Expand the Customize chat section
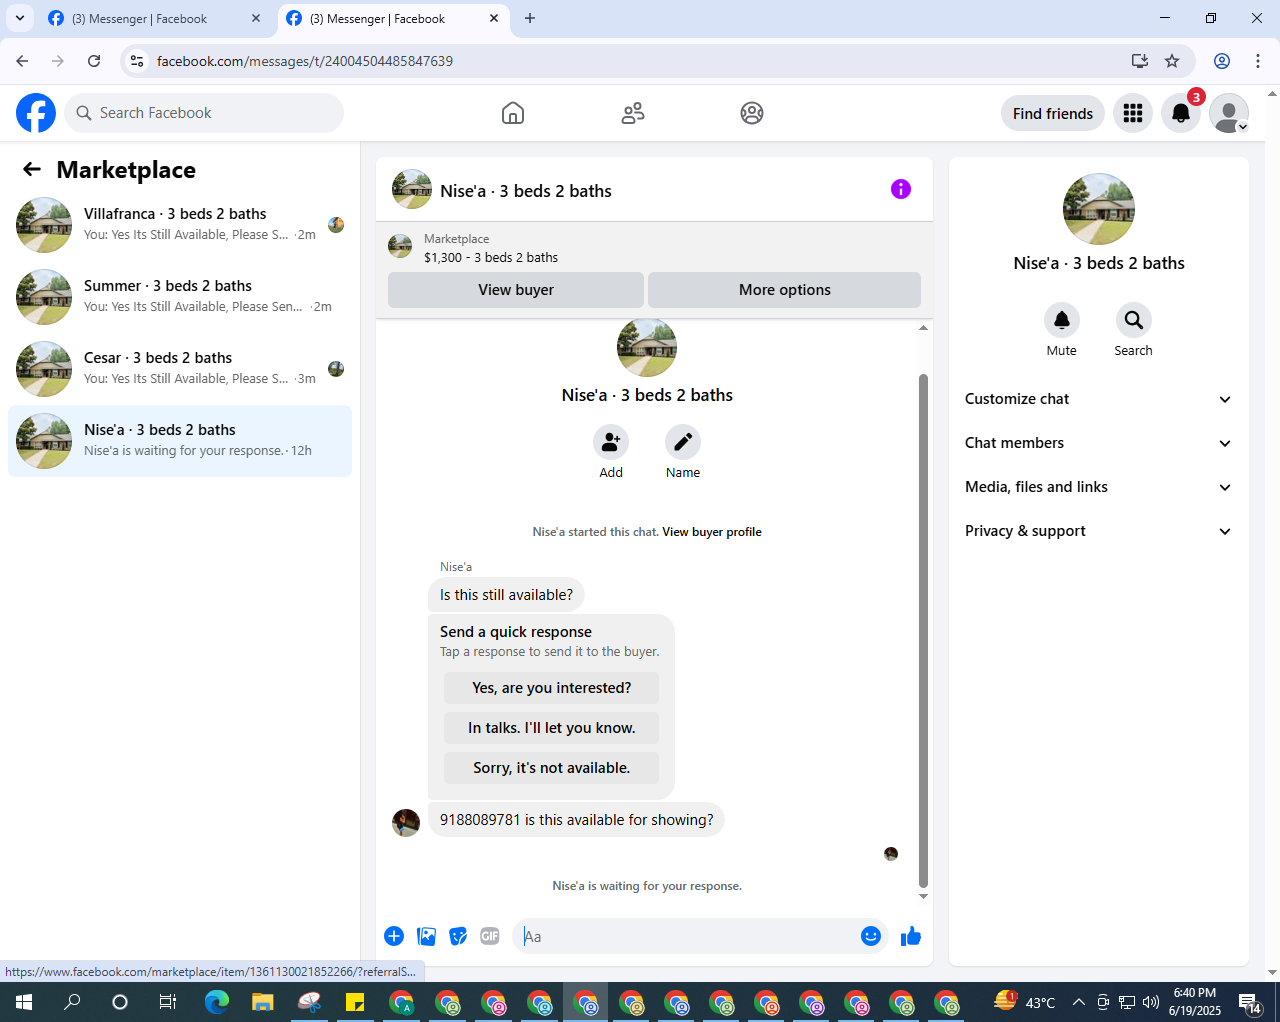 (x=1099, y=399)
